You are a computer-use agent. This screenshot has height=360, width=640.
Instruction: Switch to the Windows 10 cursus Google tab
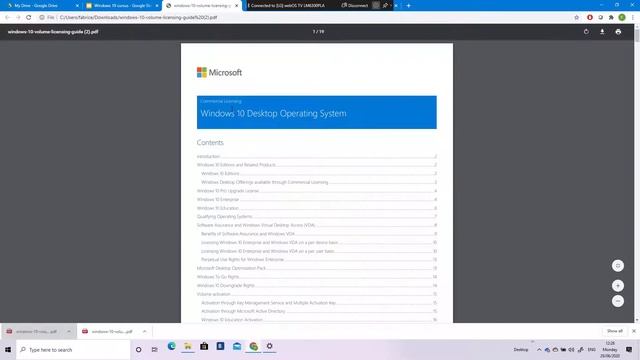122,6
